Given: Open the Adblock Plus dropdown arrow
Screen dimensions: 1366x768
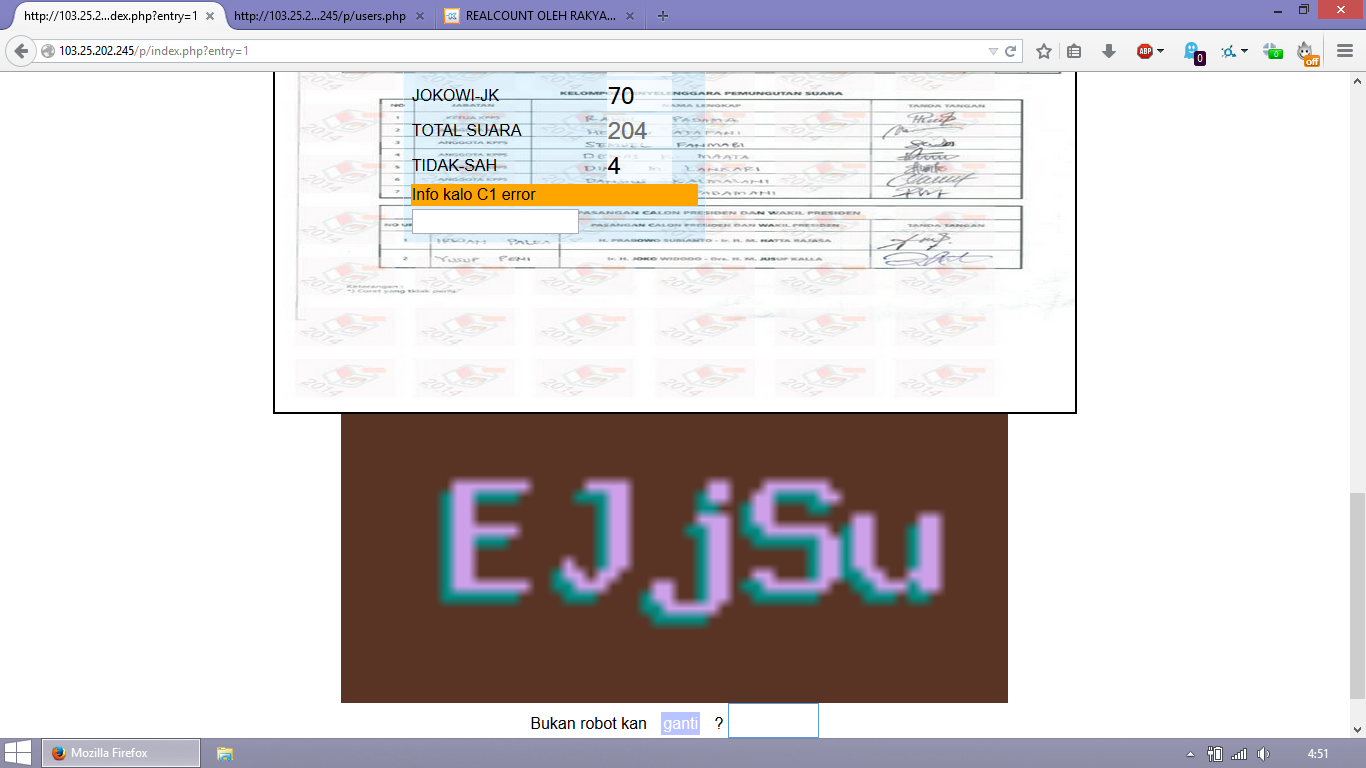Looking at the screenshot, I should pyautogui.click(x=1161, y=51).
